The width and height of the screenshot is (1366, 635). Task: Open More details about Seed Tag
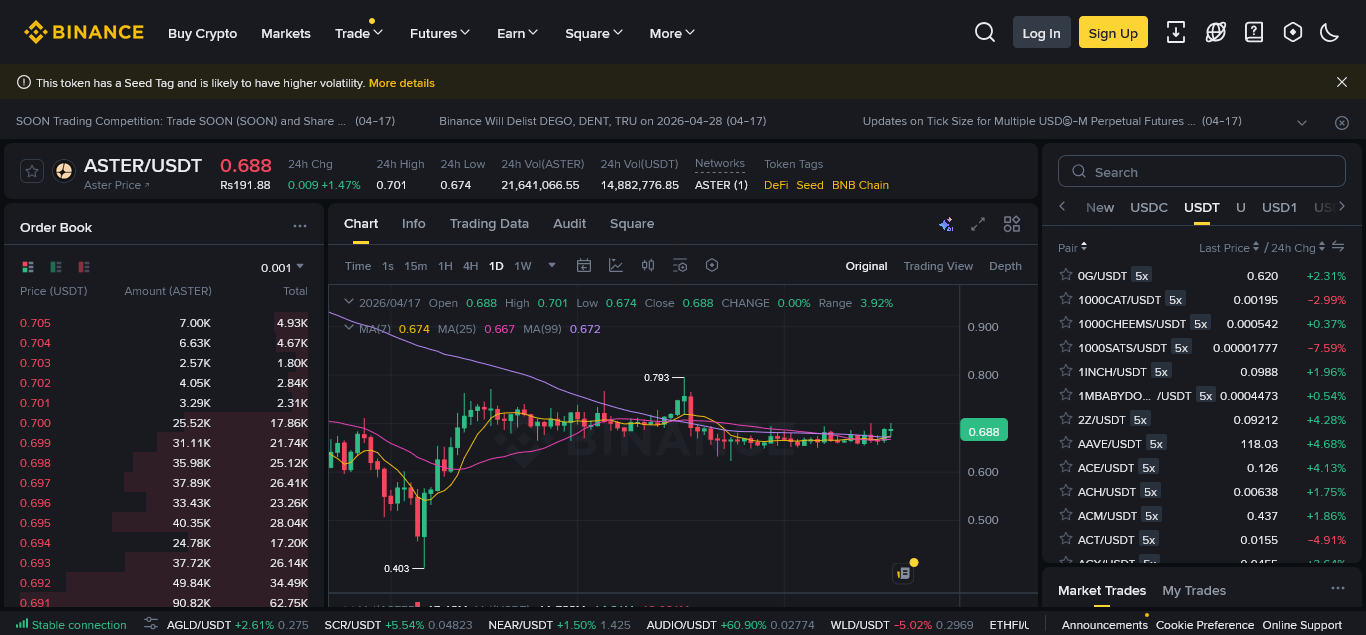click(402, 82)
